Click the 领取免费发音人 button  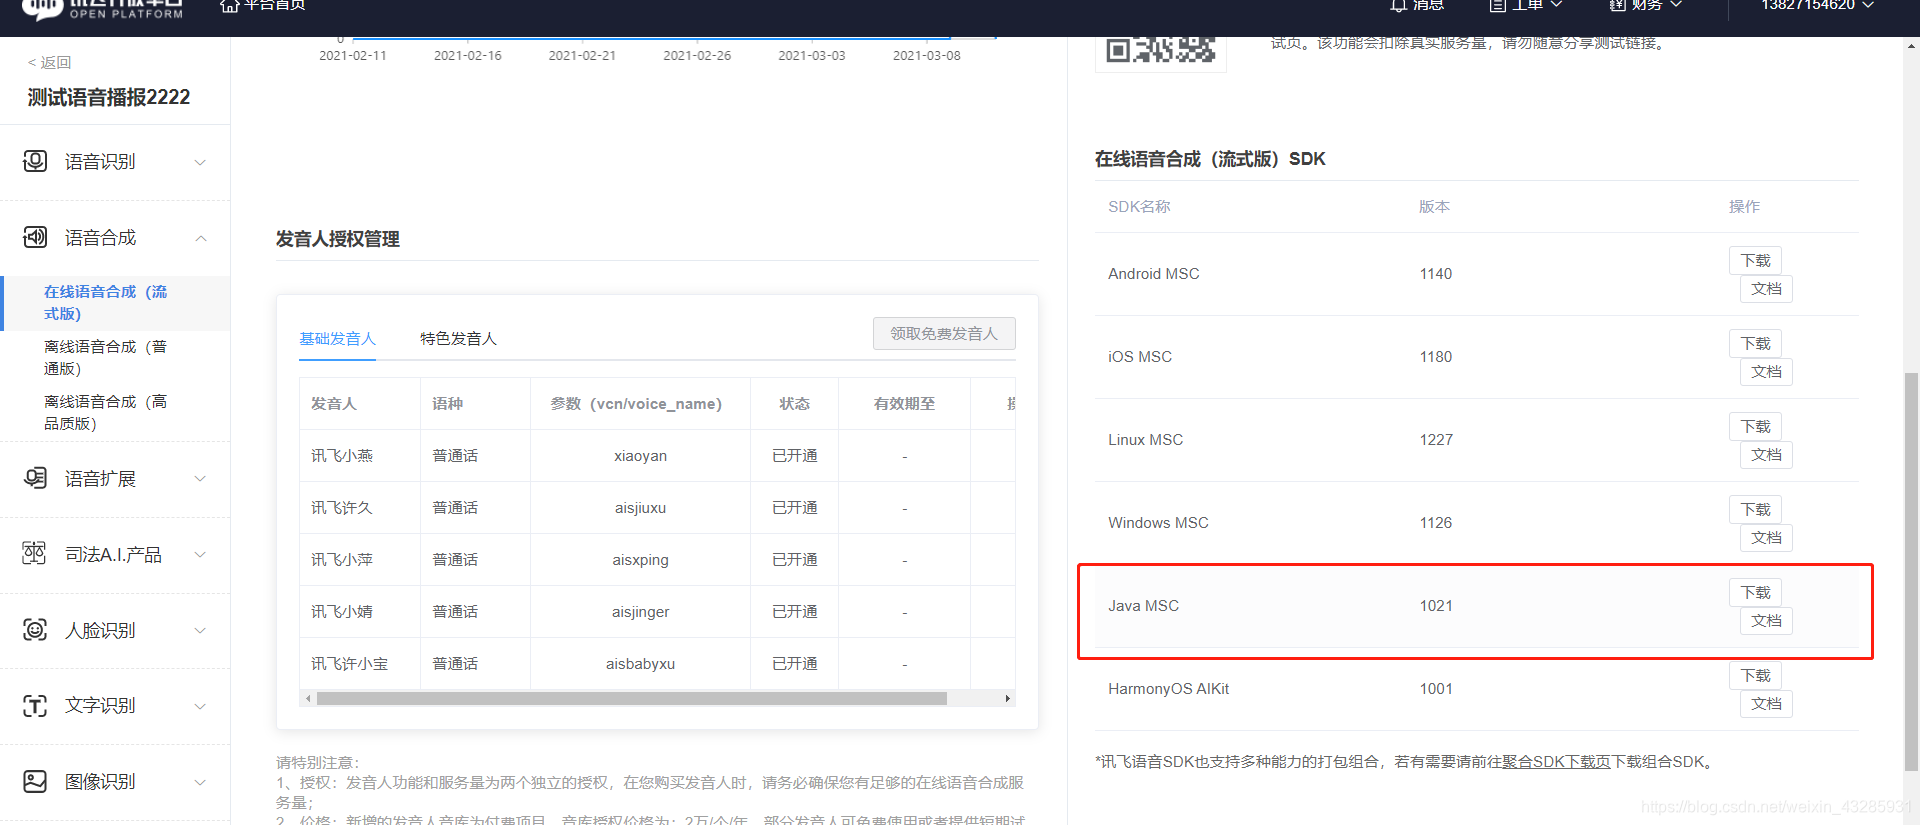click(944, 333)
